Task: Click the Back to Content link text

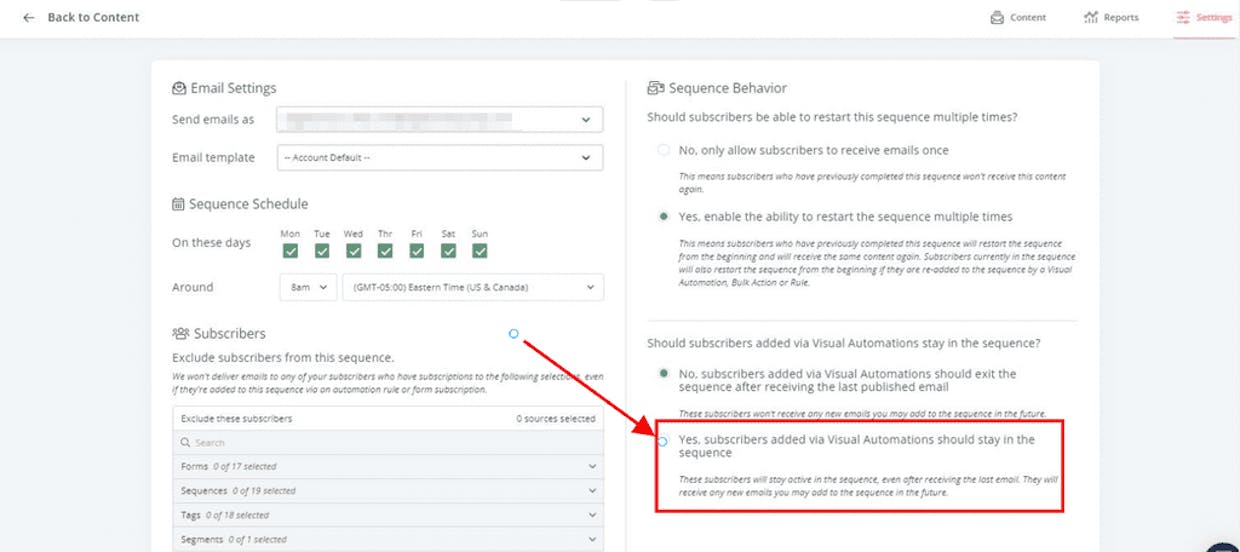Action: (x=94, y=17)
